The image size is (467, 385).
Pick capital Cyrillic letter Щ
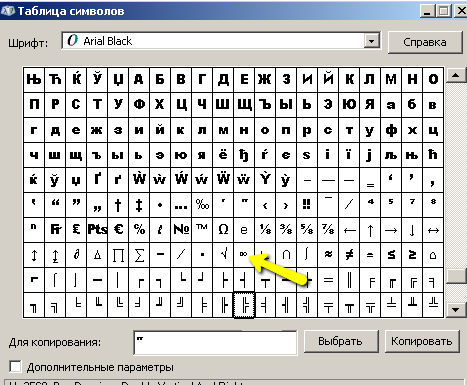(244, 105)
